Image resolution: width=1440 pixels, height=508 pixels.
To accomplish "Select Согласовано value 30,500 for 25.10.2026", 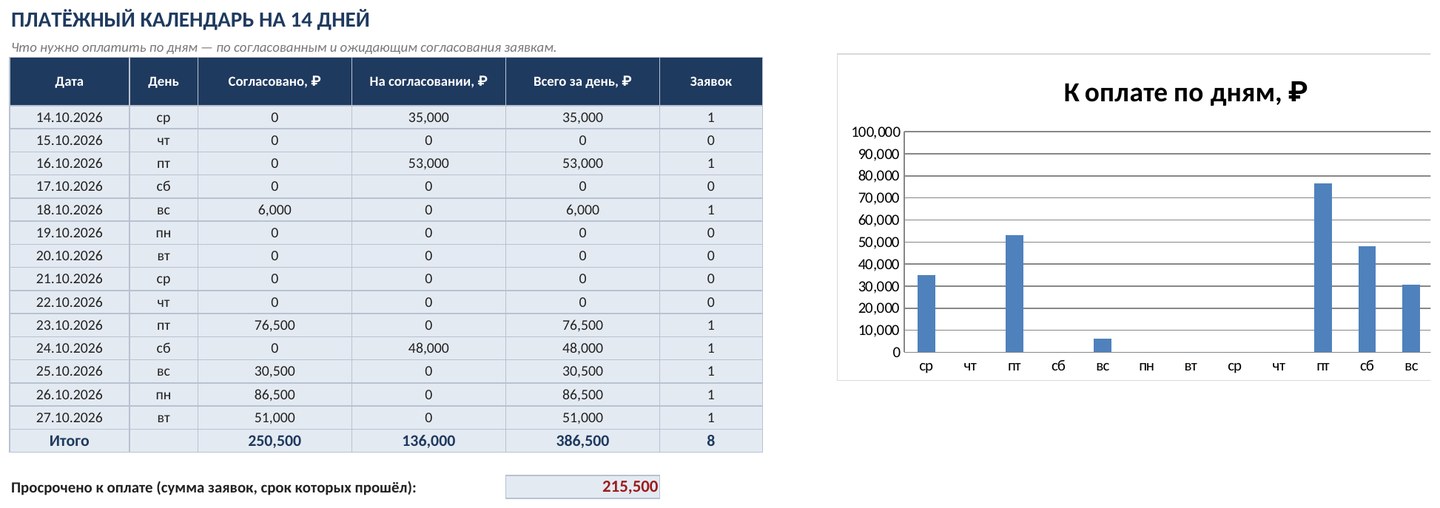I will point(274,371).
